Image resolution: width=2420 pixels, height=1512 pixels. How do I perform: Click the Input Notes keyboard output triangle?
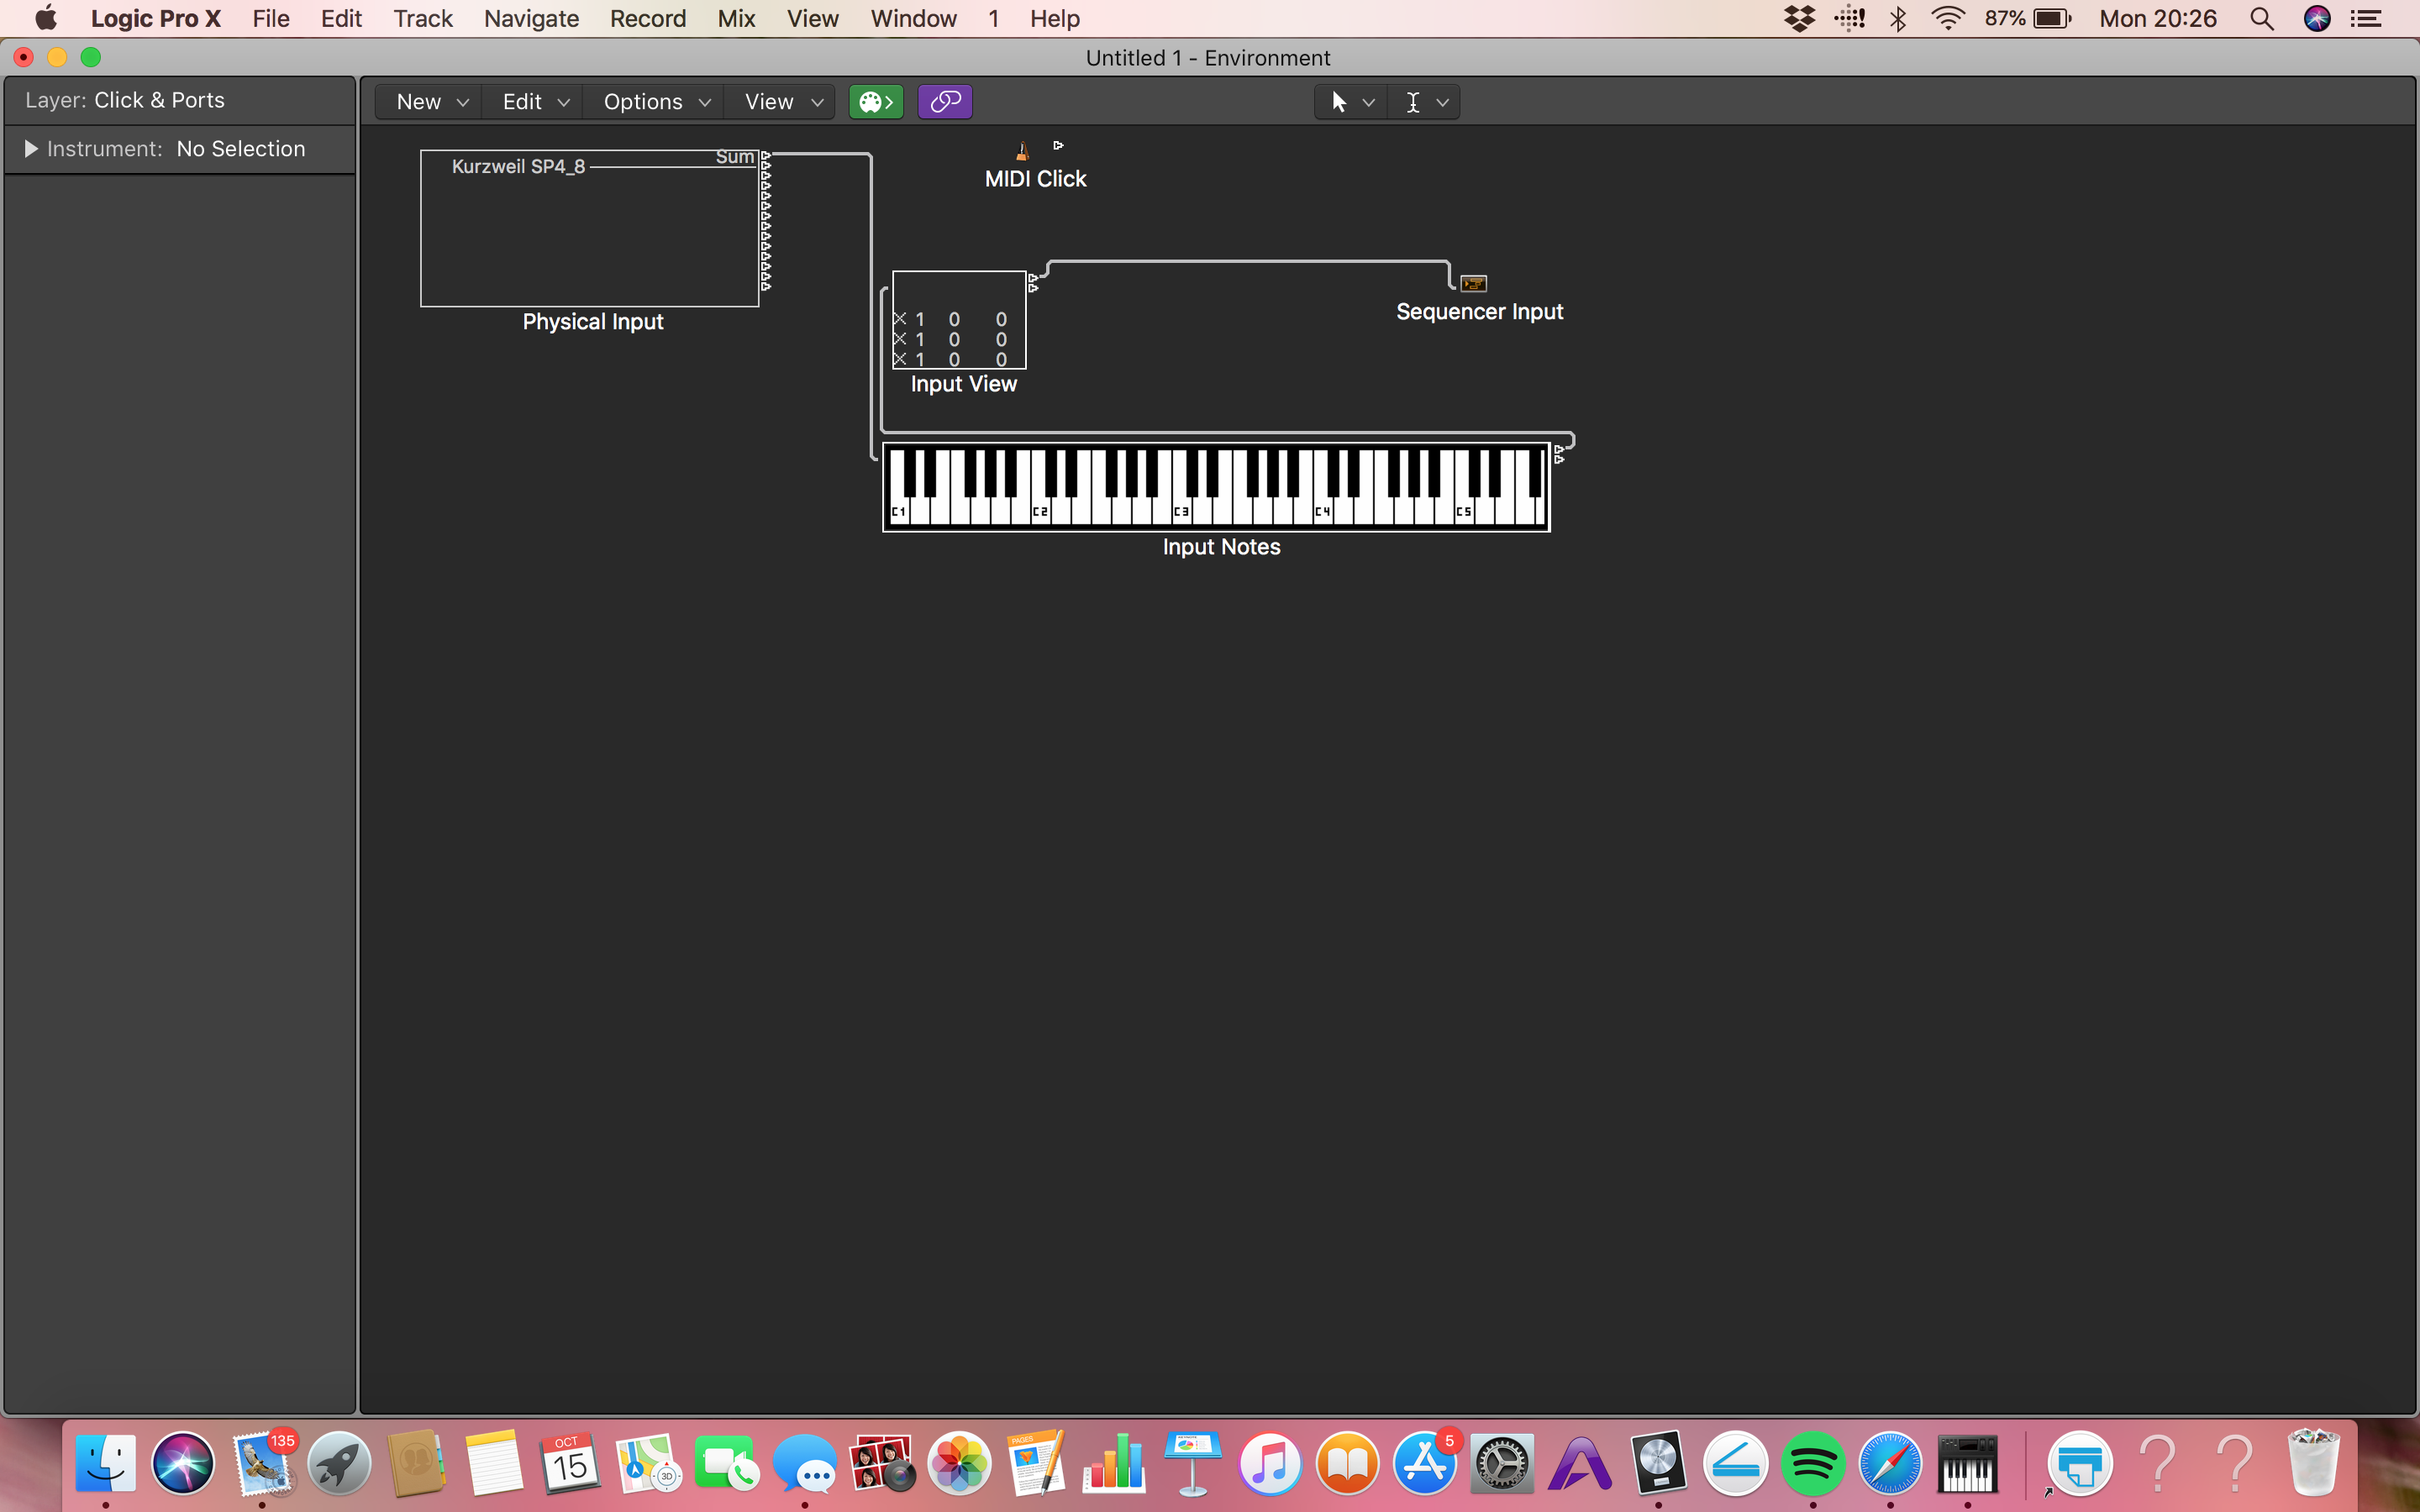(x=1559, y=449)
